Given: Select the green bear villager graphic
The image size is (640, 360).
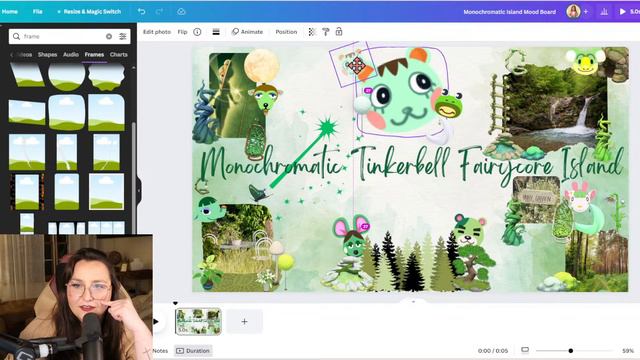Looking at the screenshot, I should 469,231.
